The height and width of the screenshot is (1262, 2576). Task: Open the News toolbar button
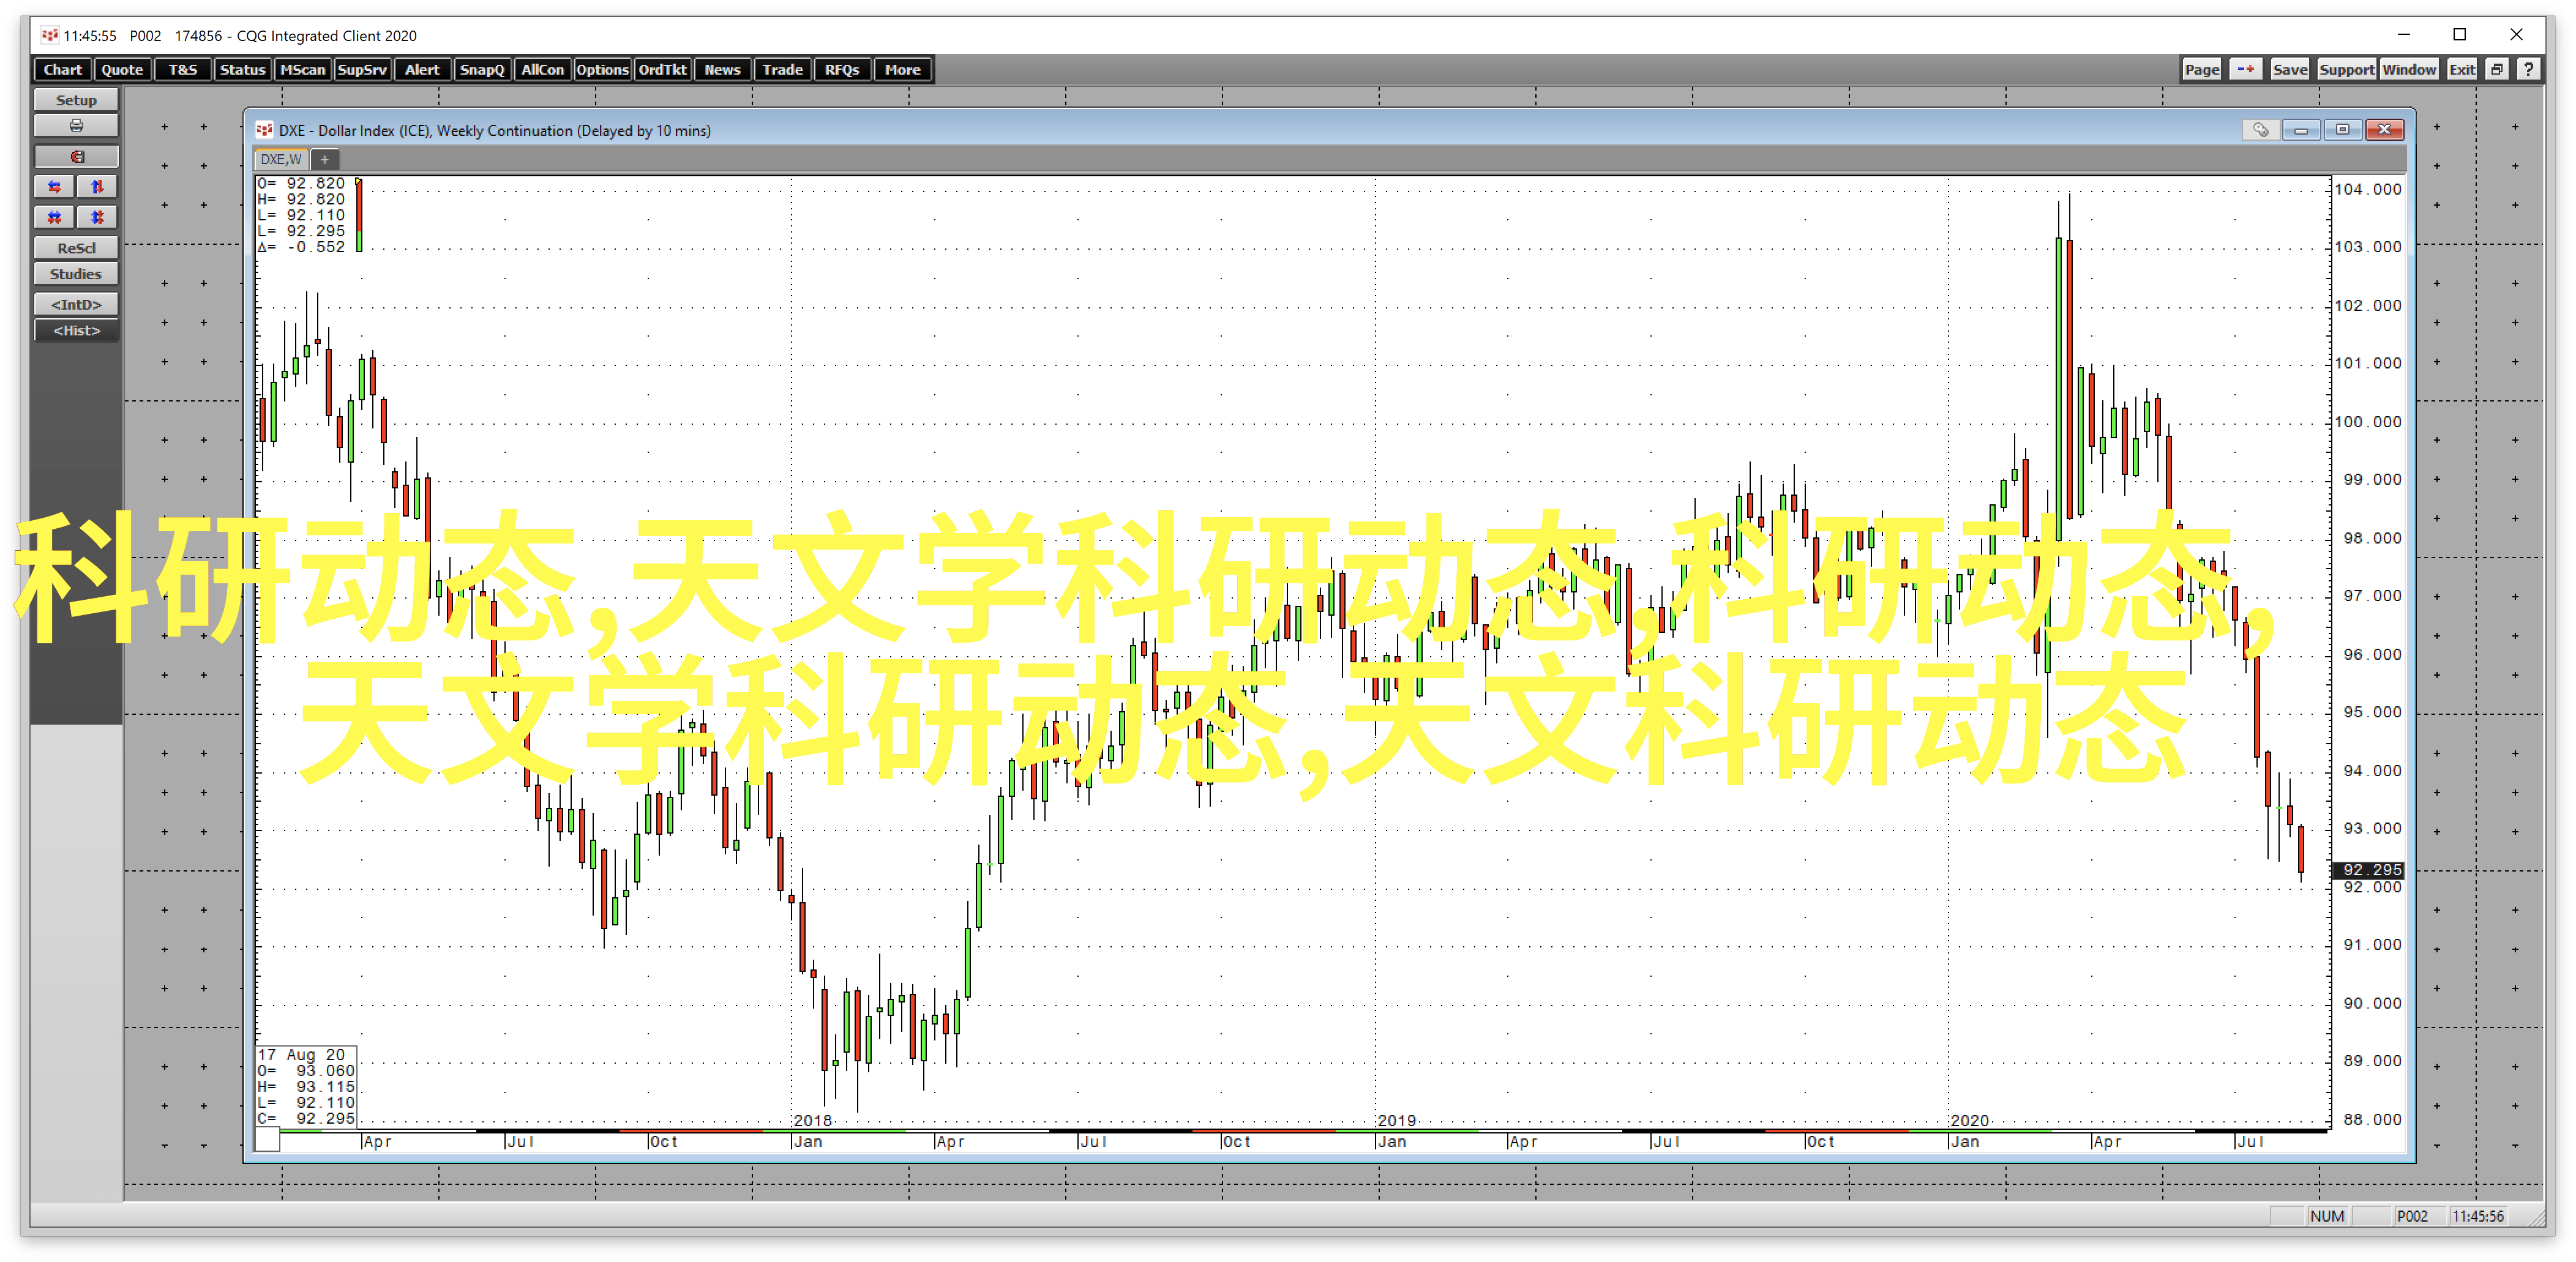(x=722, y=70)
